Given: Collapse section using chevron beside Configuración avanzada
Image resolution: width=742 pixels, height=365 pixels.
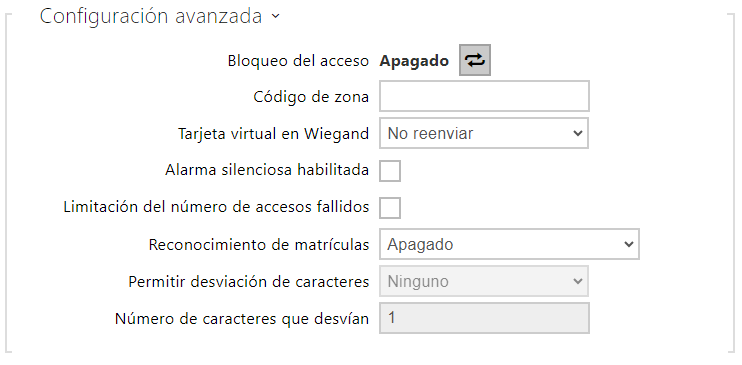Looking at the screenshot, I should click(276, 17).
